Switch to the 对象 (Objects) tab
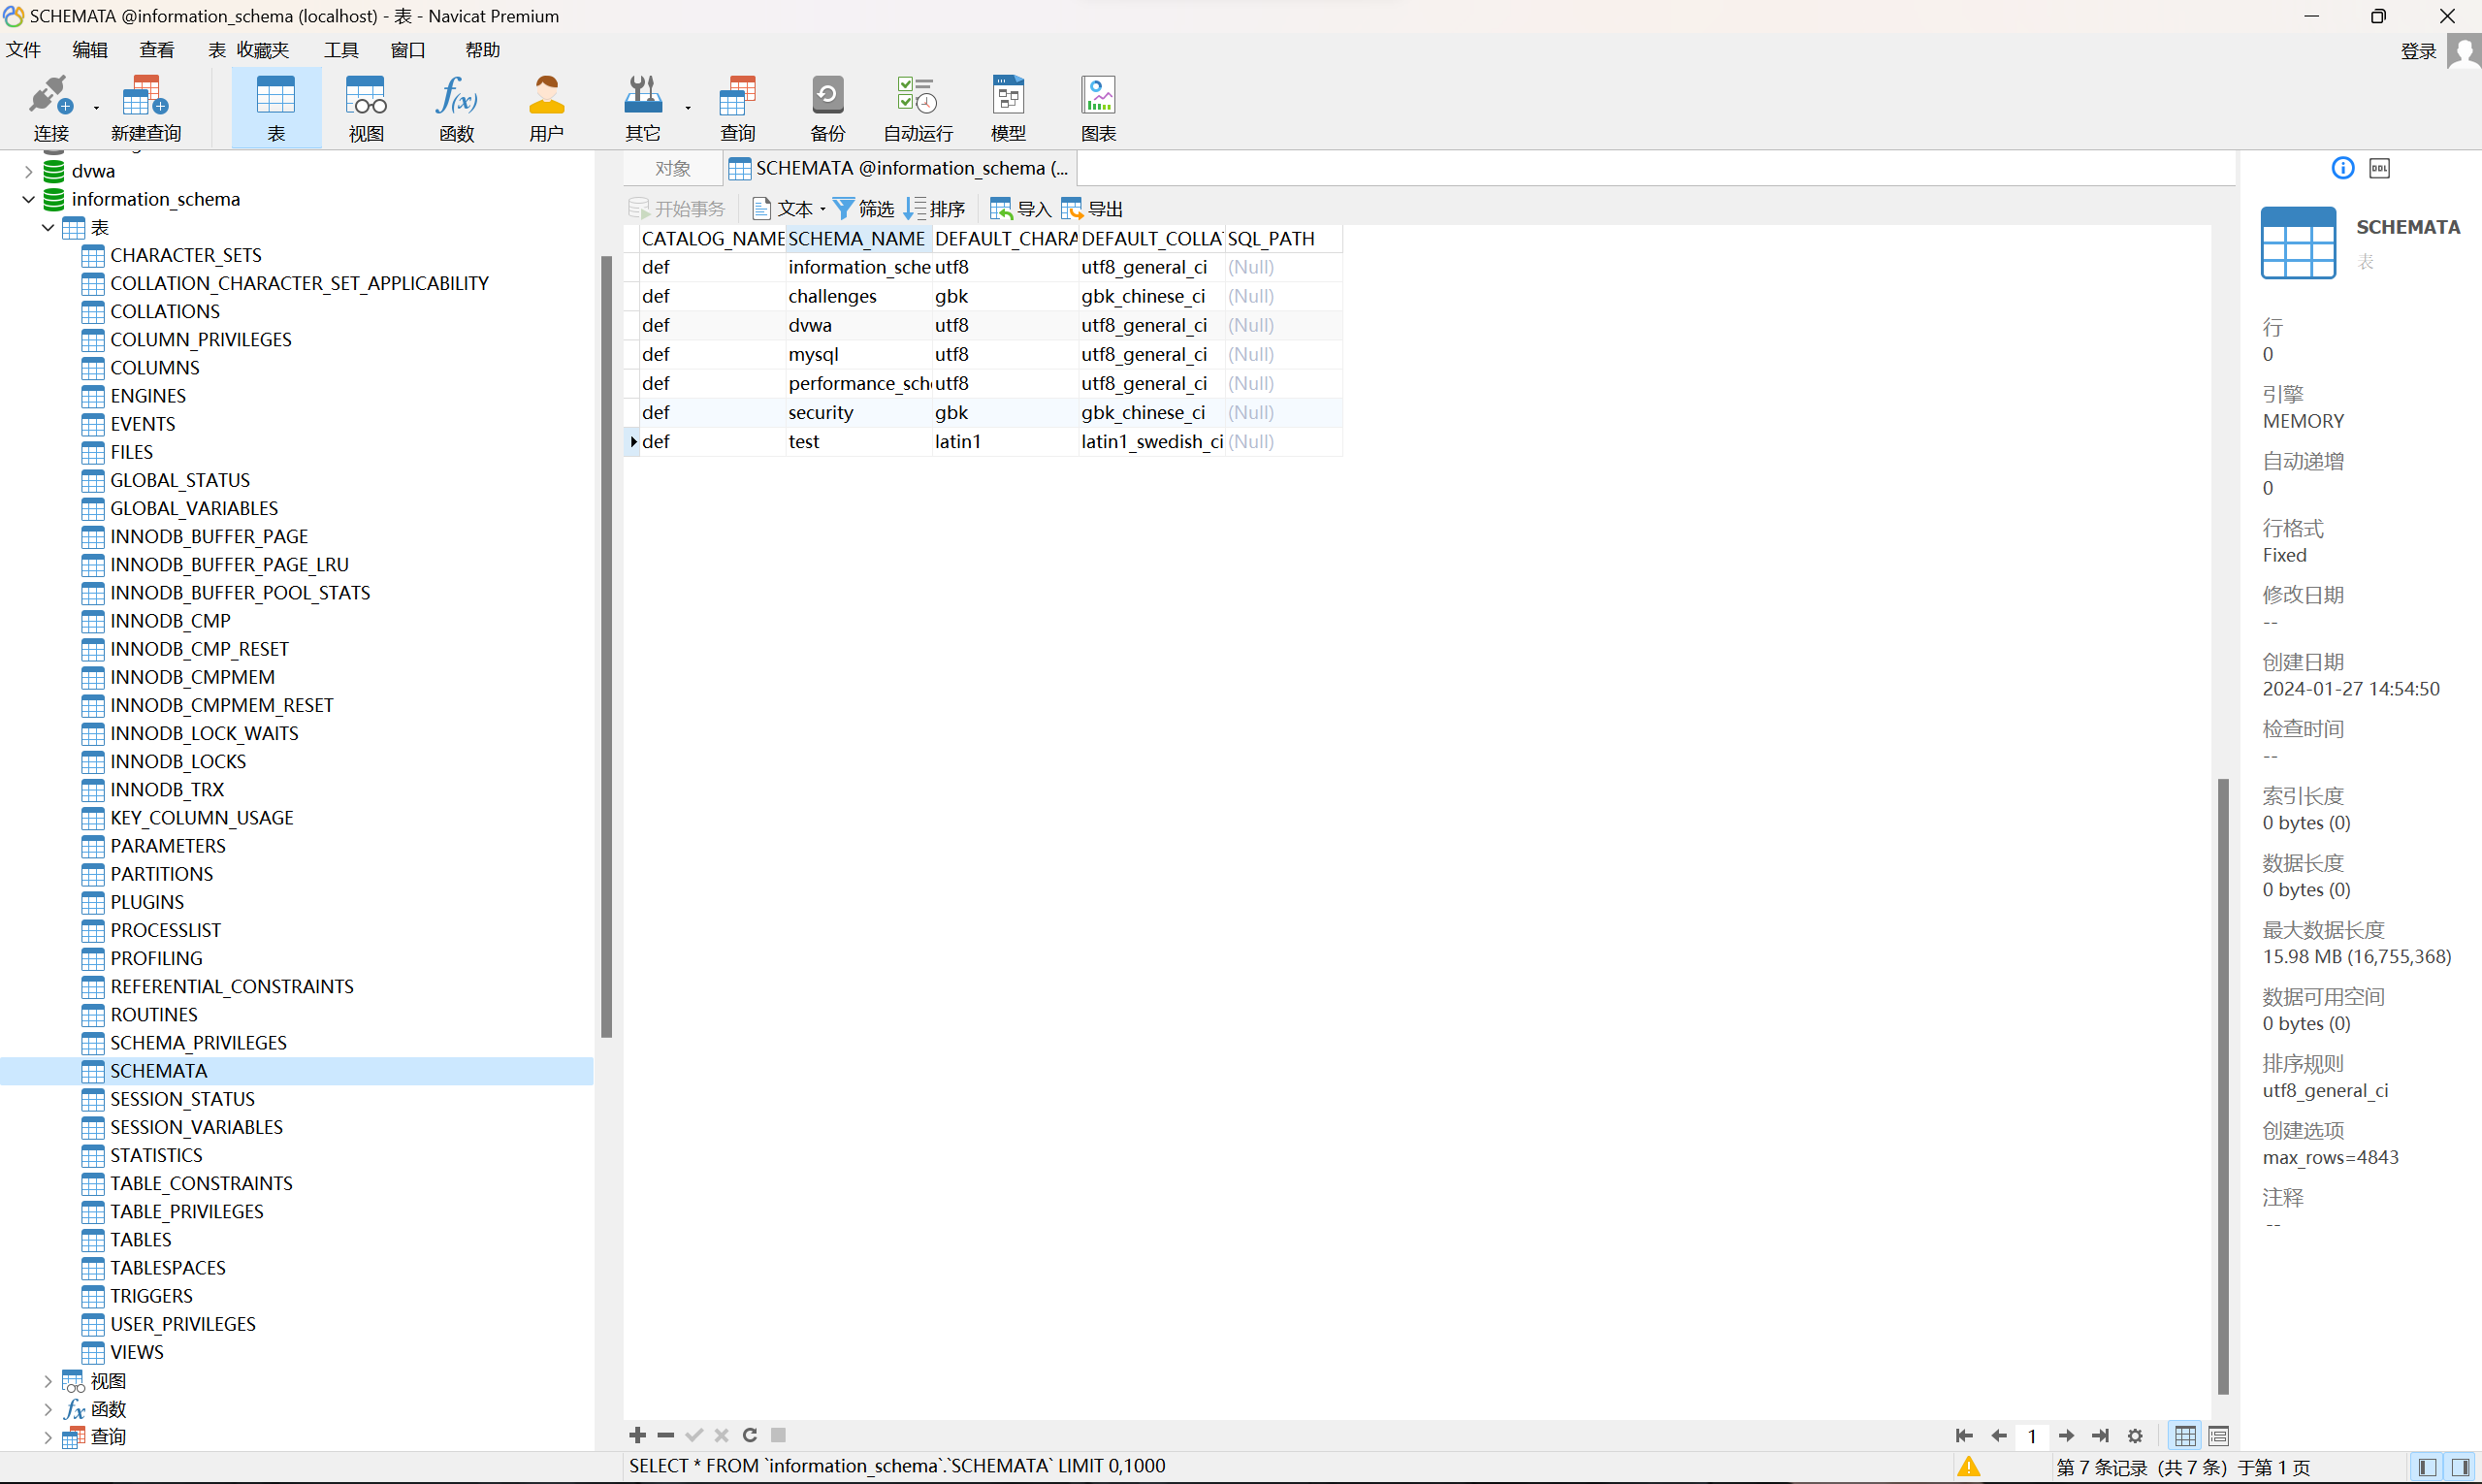The width and height of the screenshot is (2482, 1484). tap(672, 168)
